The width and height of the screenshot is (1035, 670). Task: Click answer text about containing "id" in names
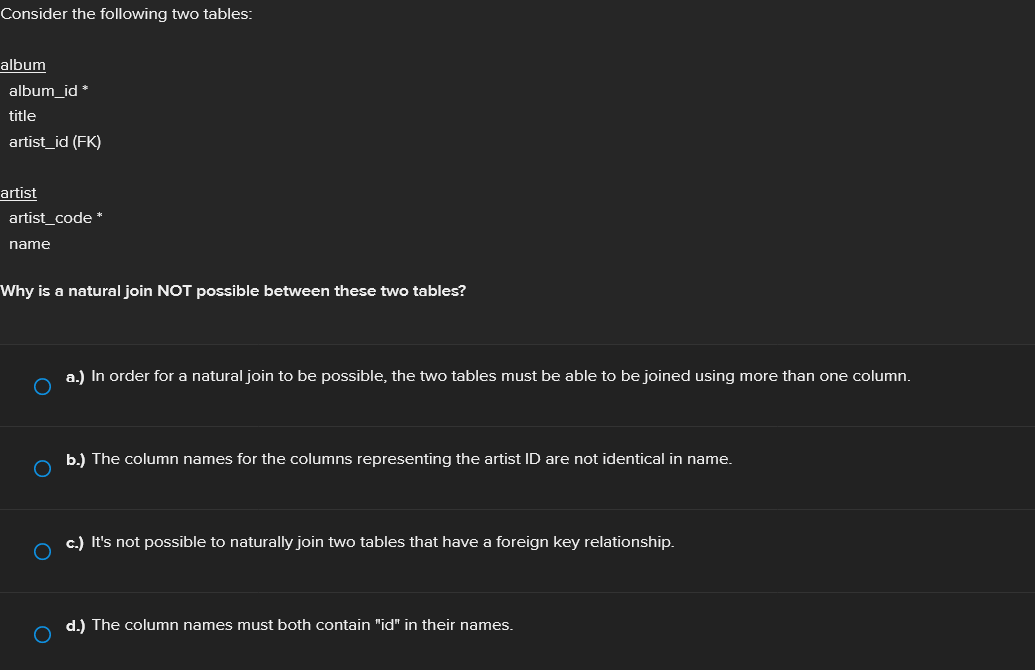(302, 625)
